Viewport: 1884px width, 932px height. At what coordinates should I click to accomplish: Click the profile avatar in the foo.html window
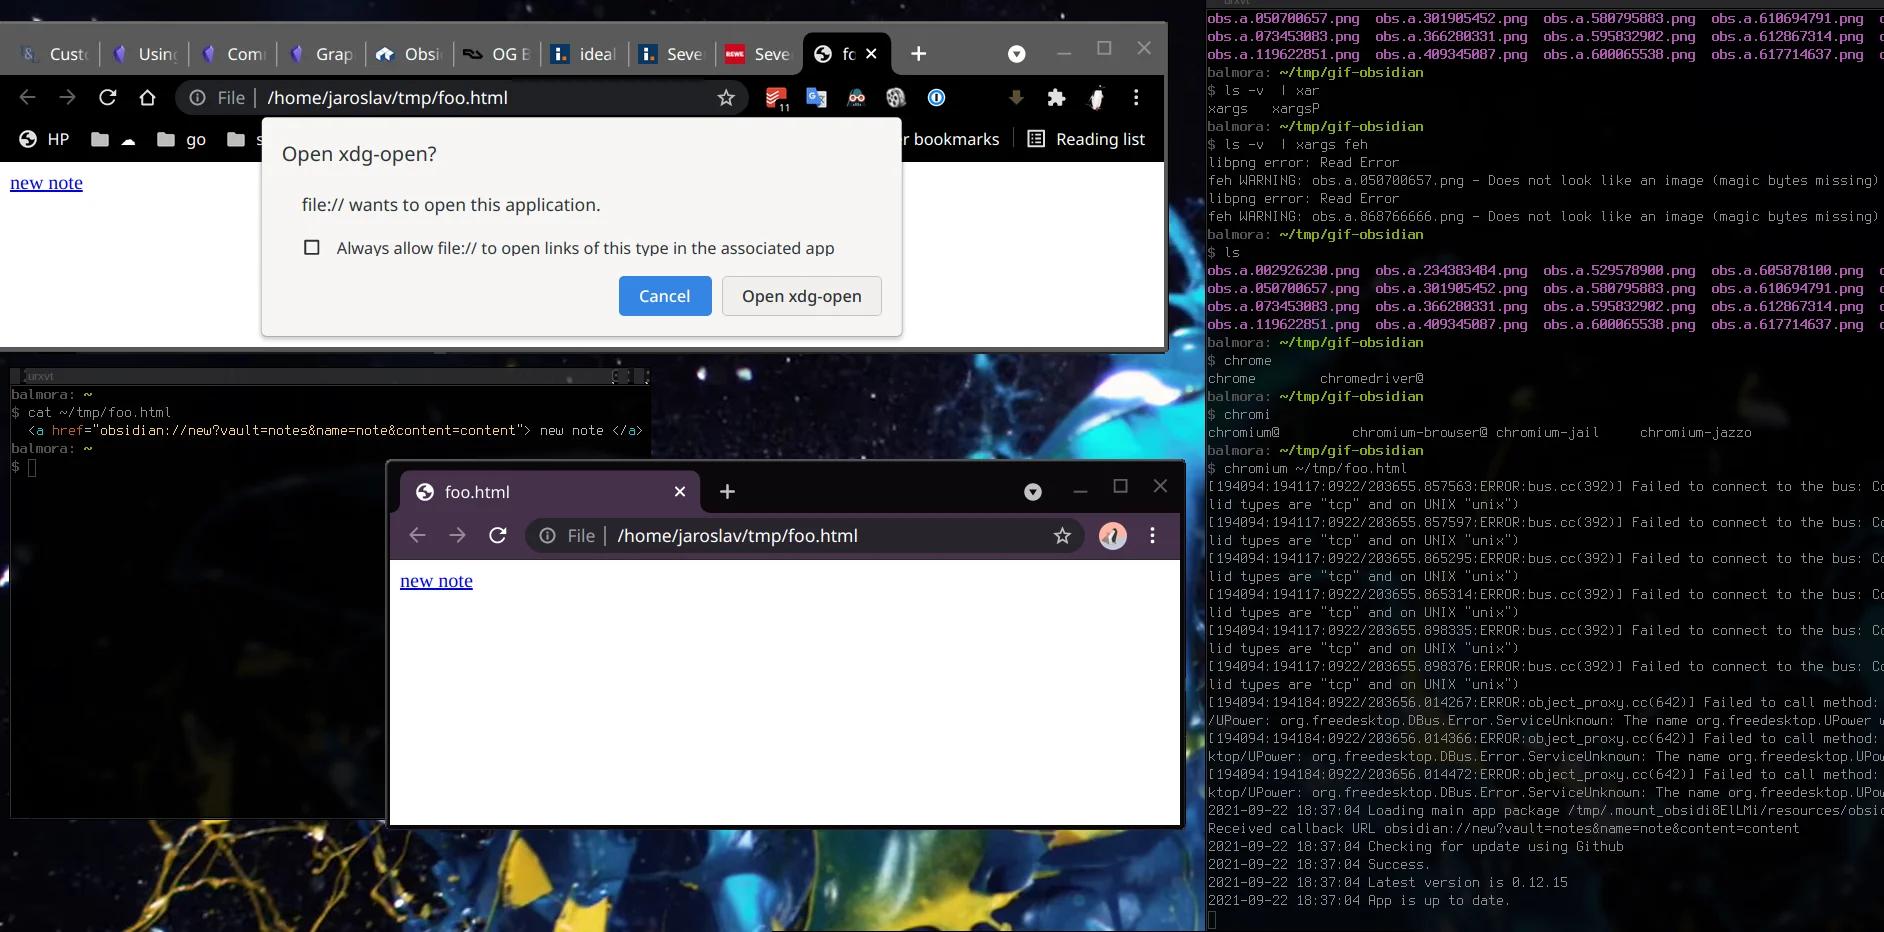pyautogui.click(x=1112, y=535)
